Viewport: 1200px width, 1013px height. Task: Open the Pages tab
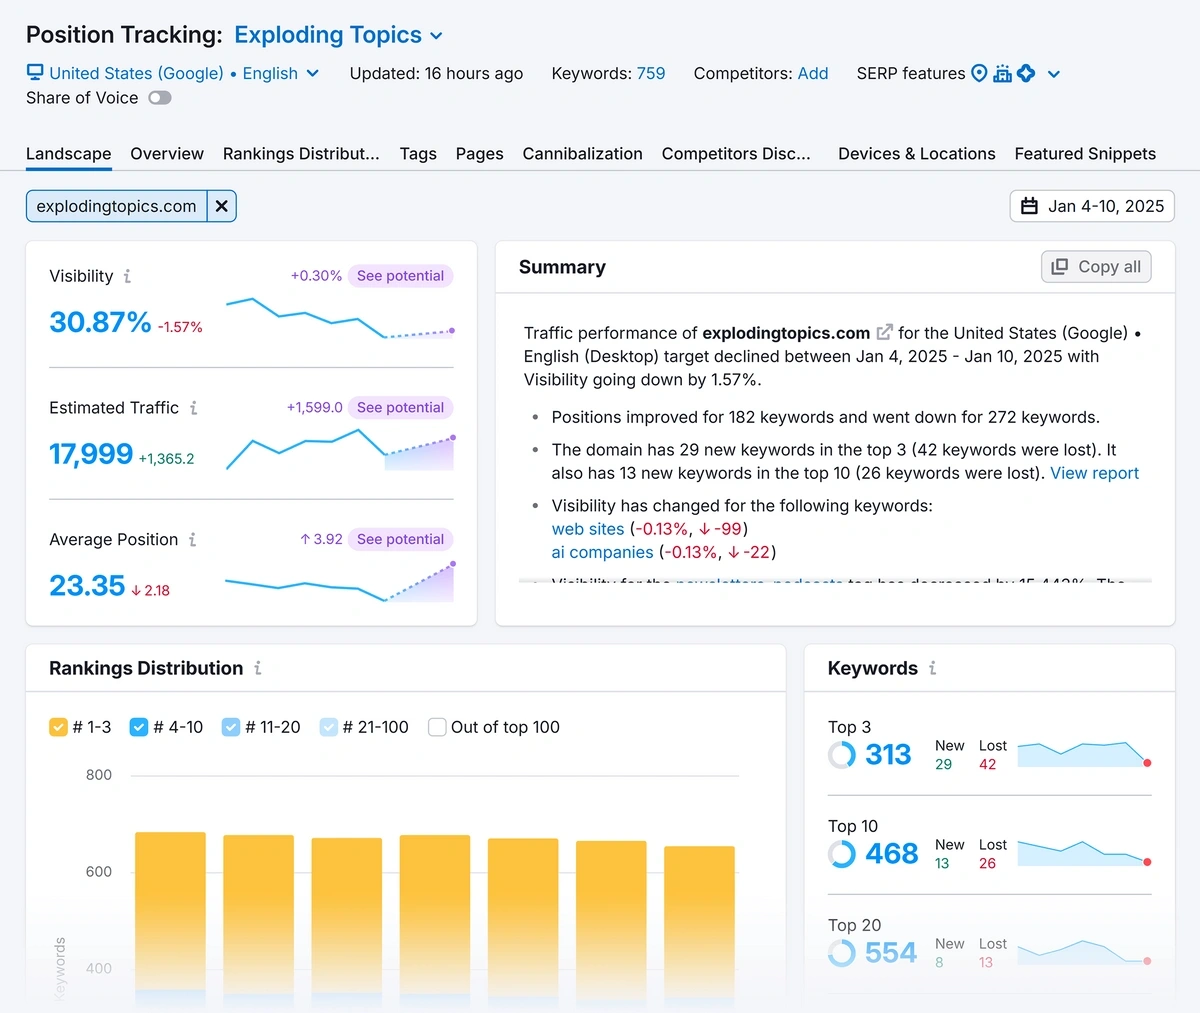click(x=479, y=154)
